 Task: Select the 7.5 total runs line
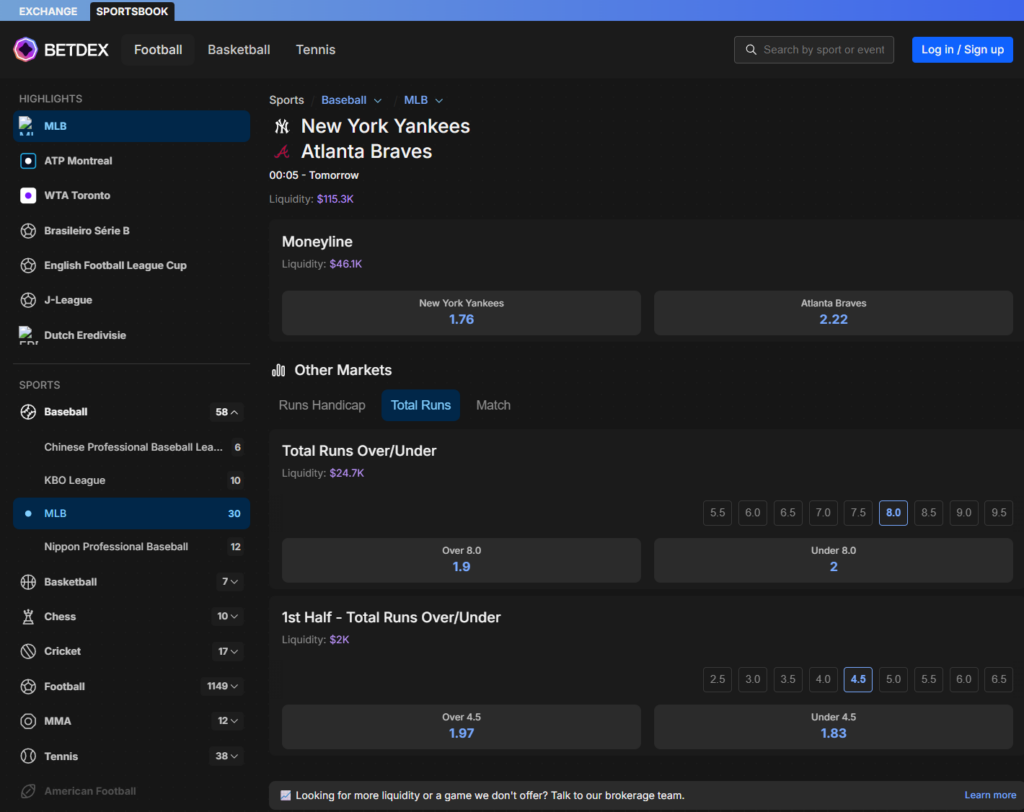[x=858, y=513]
